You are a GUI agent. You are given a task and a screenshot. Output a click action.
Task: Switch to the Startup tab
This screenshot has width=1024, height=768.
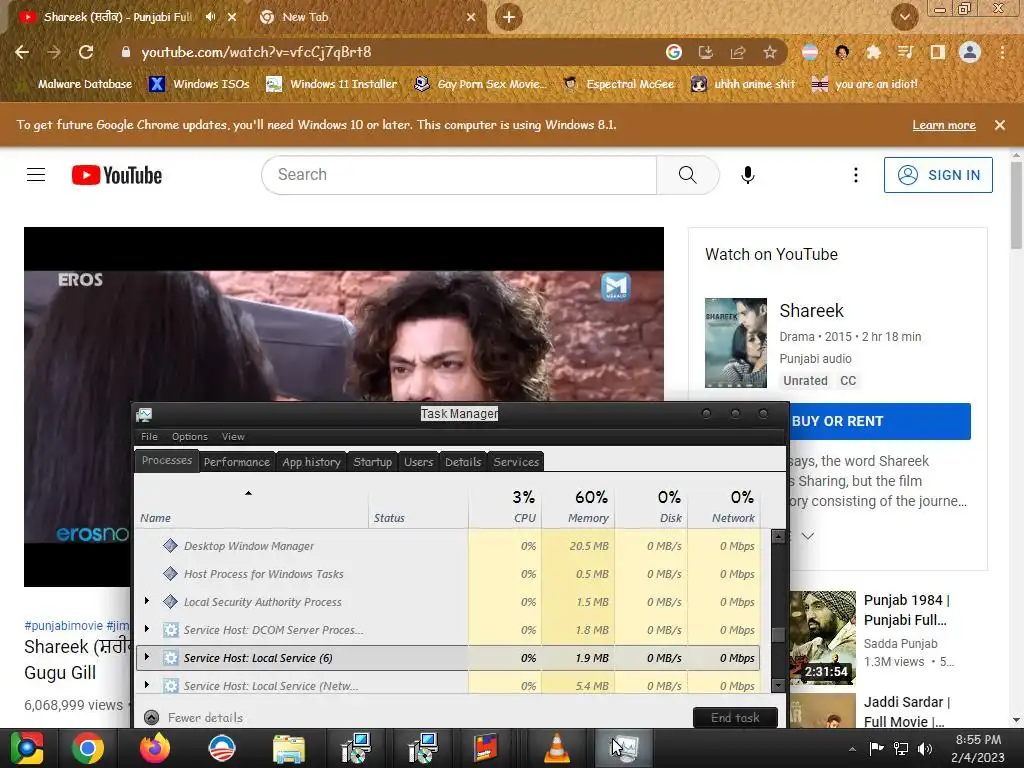point(372,462)
